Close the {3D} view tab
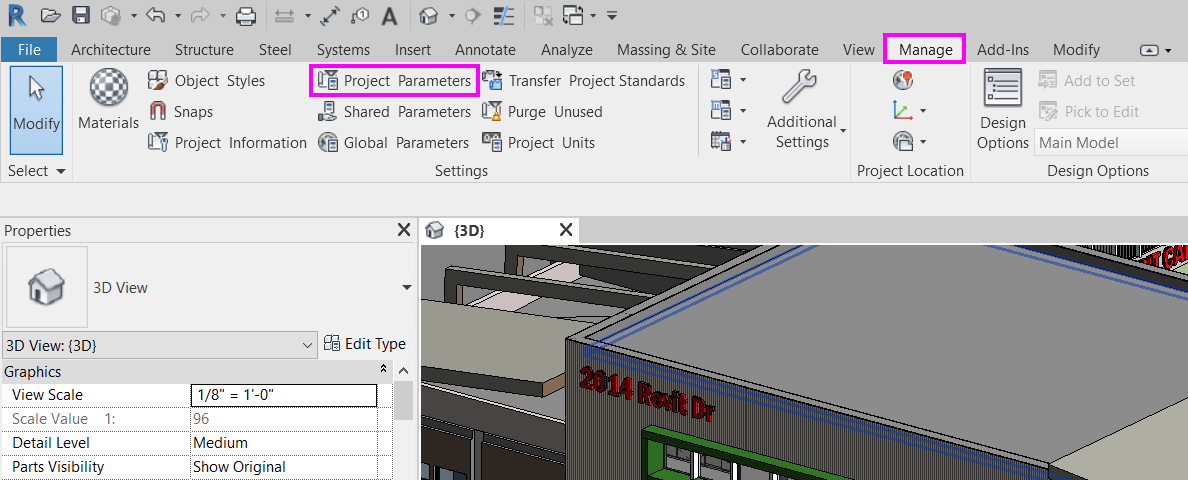This screenshot has width=1188, height=480. tap(565, 230)
